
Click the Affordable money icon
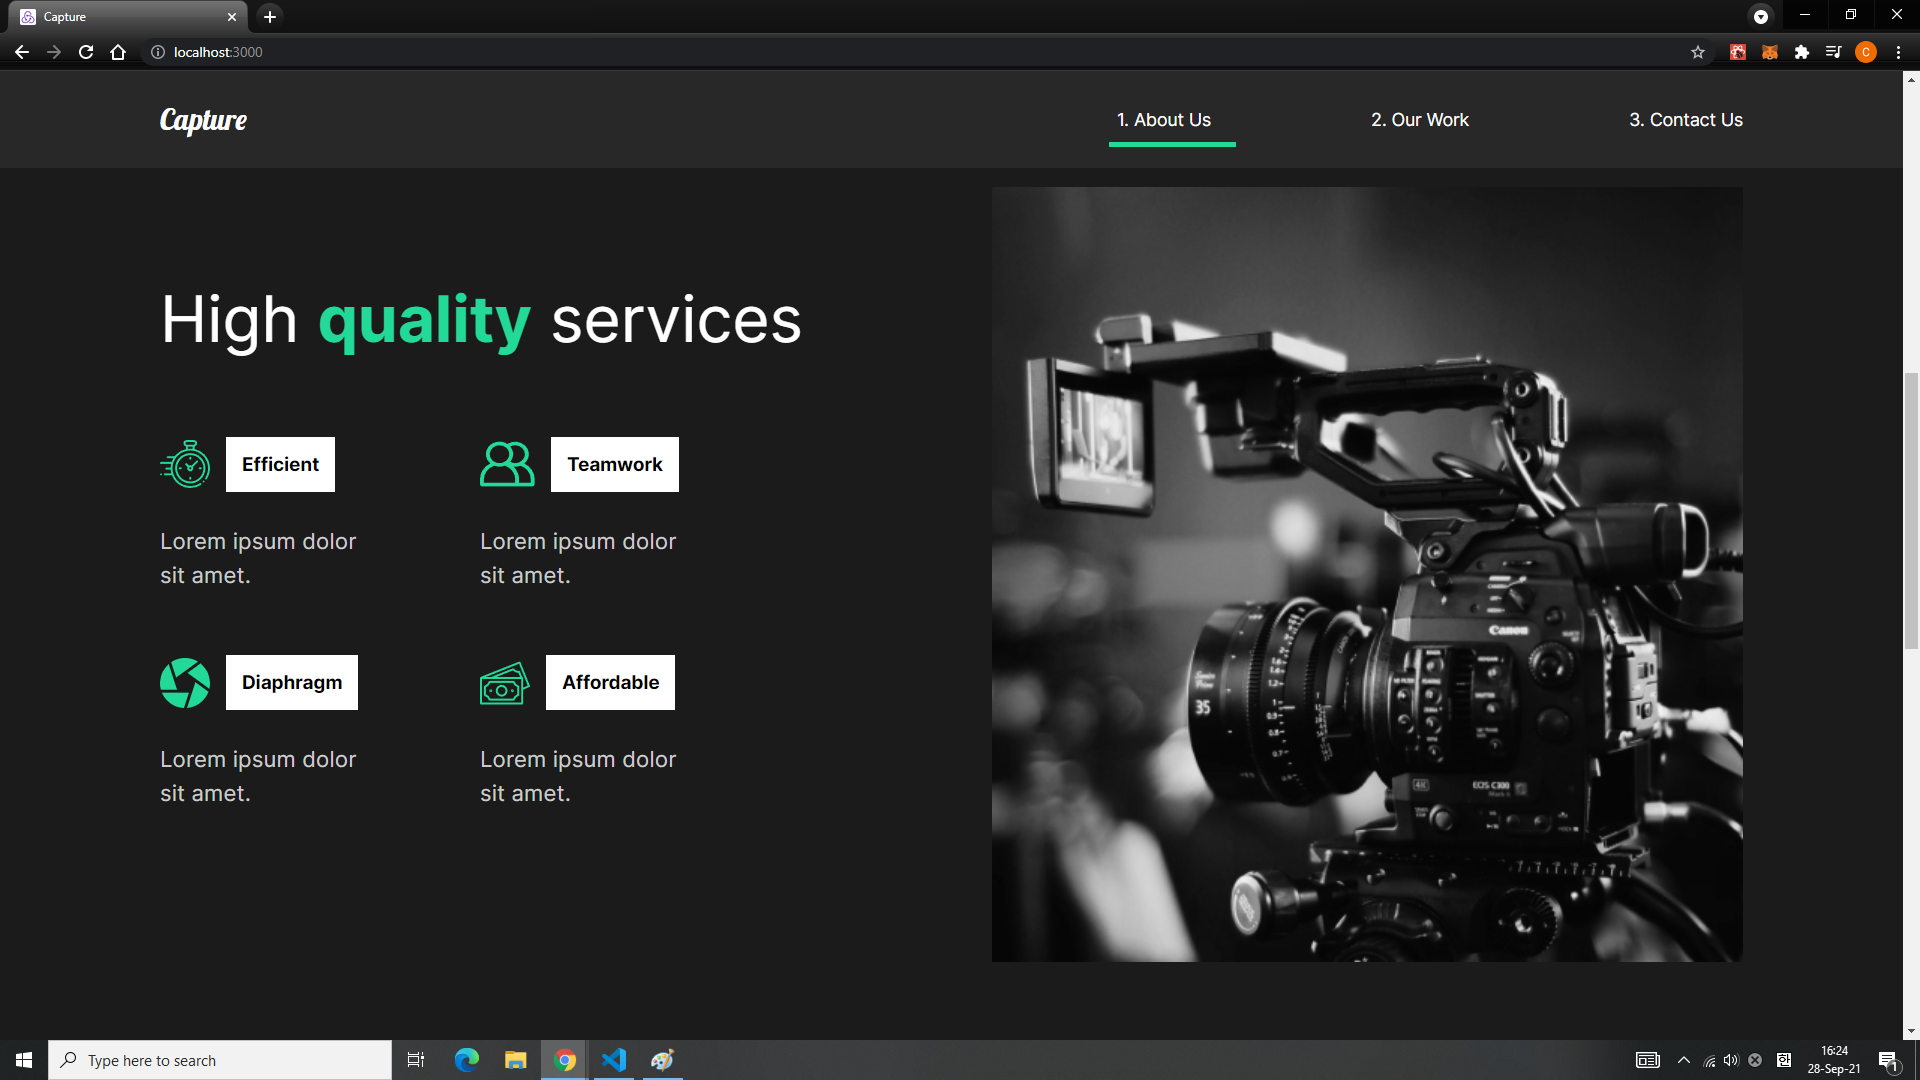[x=505, y=684]
